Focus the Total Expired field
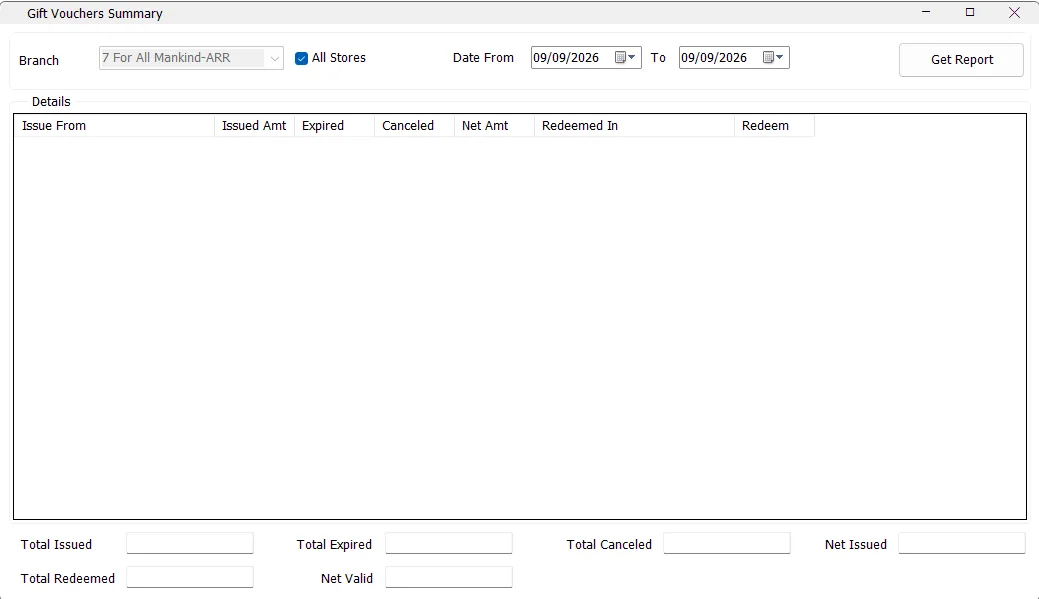 [449, 543]
